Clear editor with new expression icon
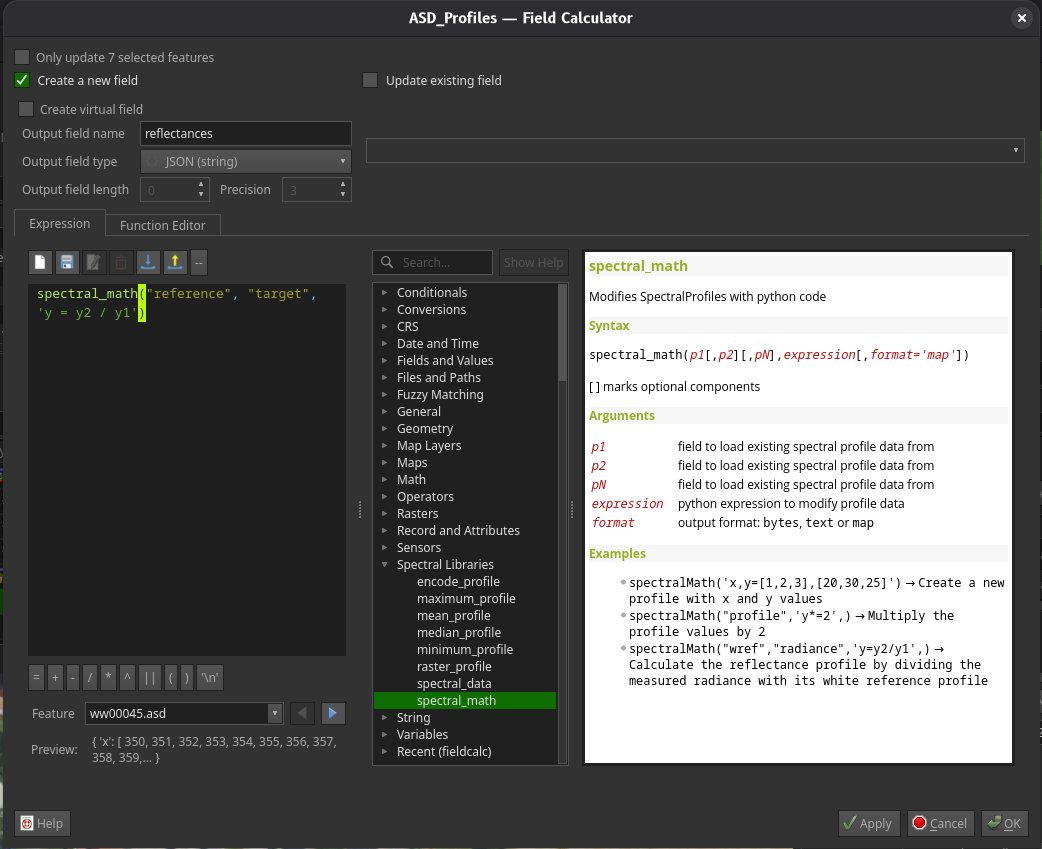Screen dimensions: 1042x849 coord(40,262)
